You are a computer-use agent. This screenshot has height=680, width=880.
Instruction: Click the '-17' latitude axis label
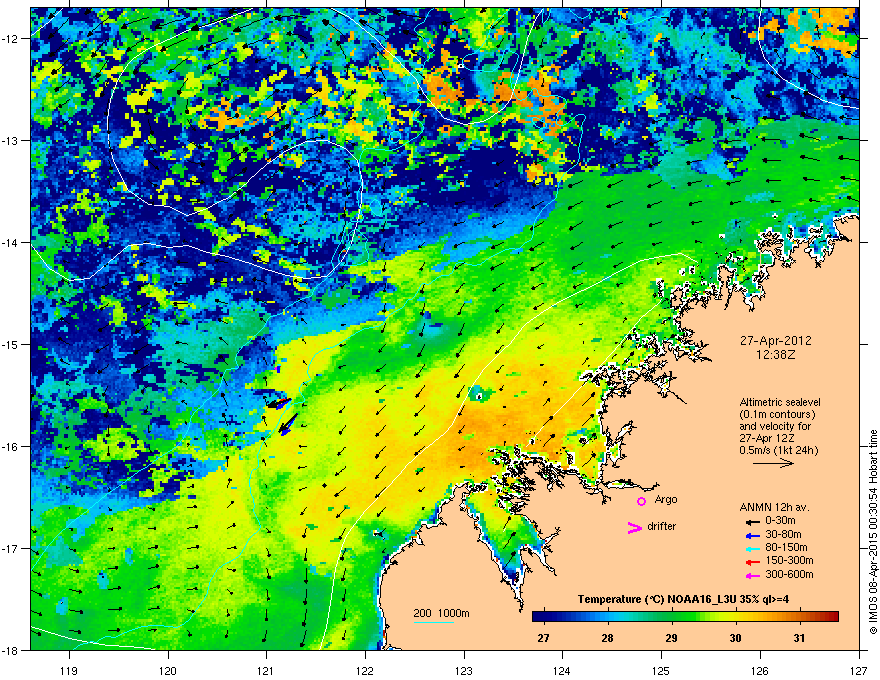click(x=10, y=548)
